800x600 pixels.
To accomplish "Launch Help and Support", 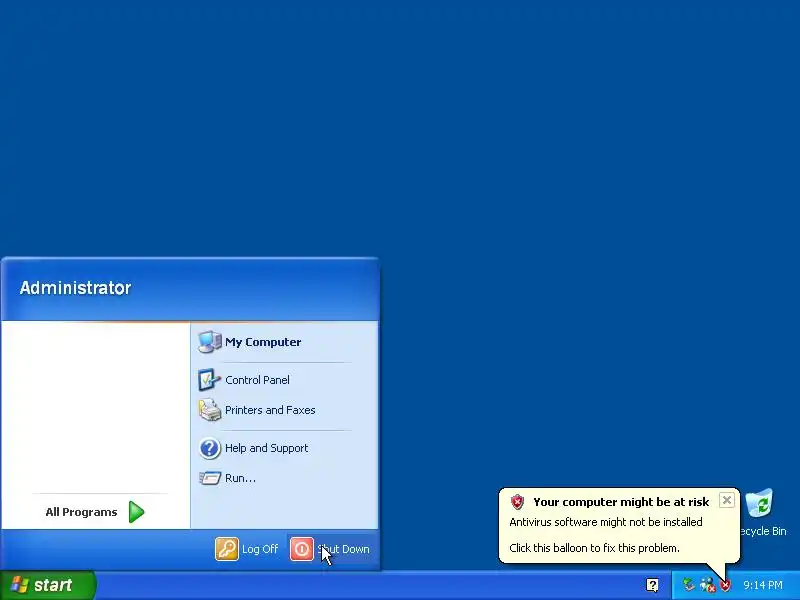I will pyautogui.click(x=284, y=448).
